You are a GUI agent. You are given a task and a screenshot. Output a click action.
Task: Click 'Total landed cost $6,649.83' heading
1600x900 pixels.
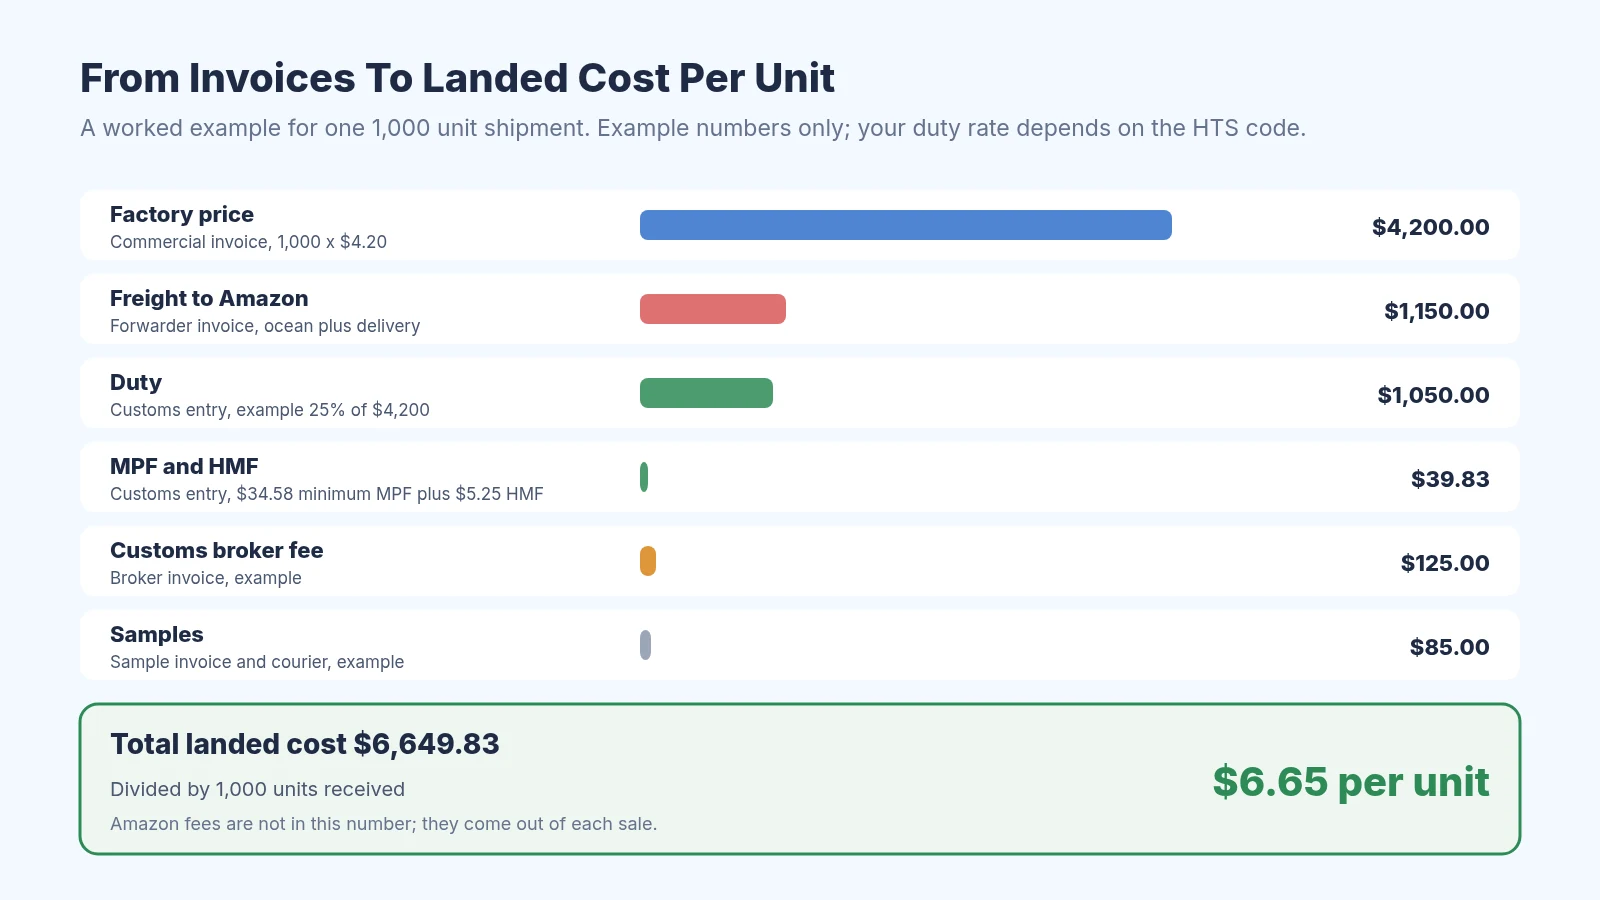tap(305, 744)
